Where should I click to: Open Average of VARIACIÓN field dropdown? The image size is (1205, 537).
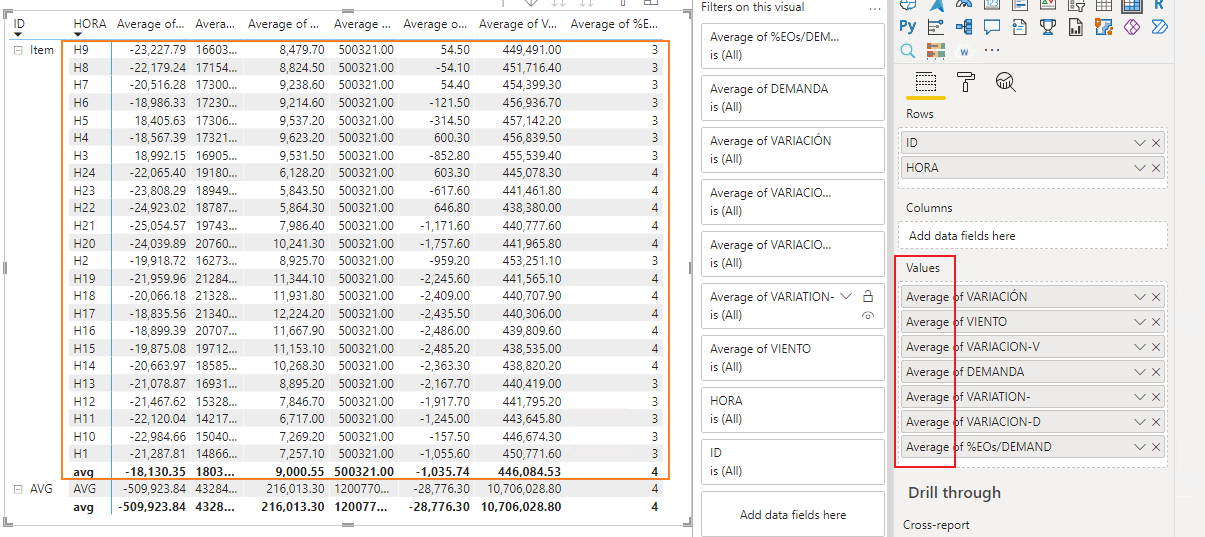(x=1139, y=297)
